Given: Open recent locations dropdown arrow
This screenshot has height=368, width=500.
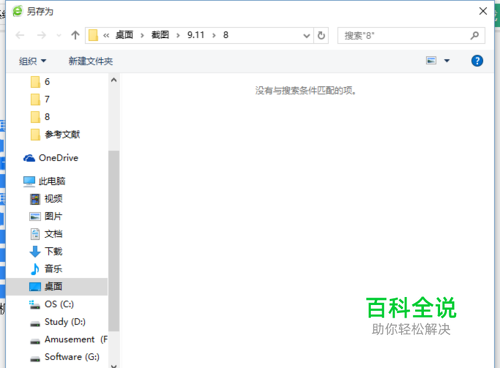Looking at the screenshot, I should 59,35.
